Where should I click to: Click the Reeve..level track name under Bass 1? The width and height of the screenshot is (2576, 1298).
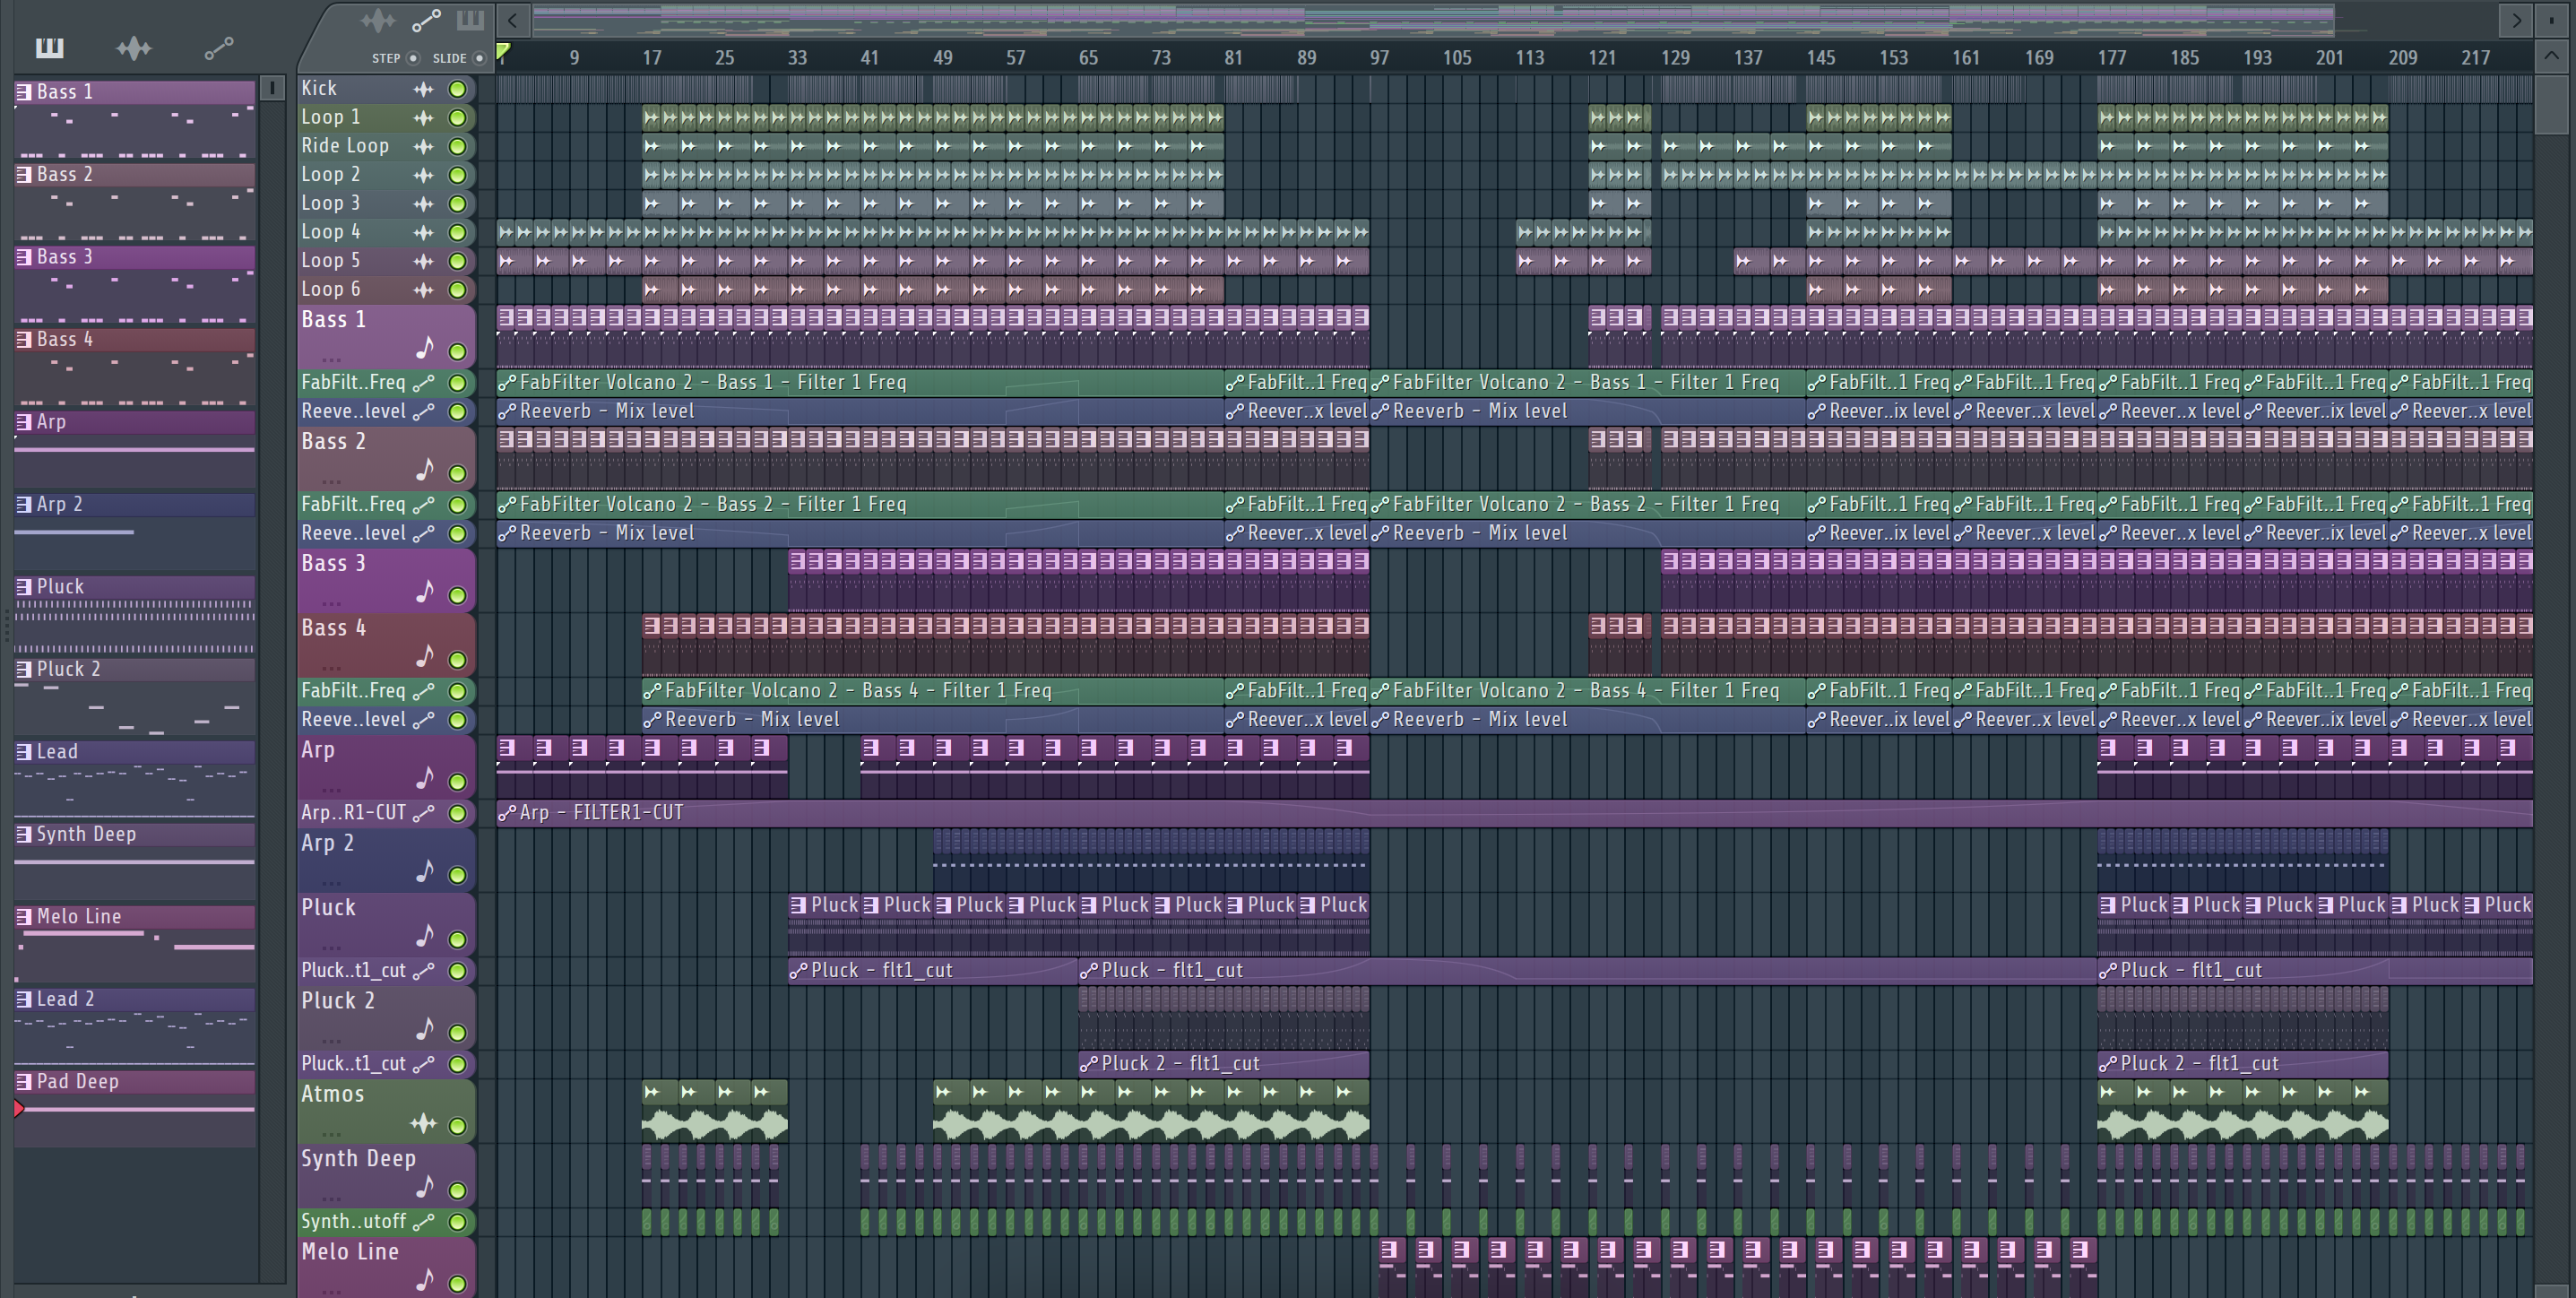coord(353,412)
